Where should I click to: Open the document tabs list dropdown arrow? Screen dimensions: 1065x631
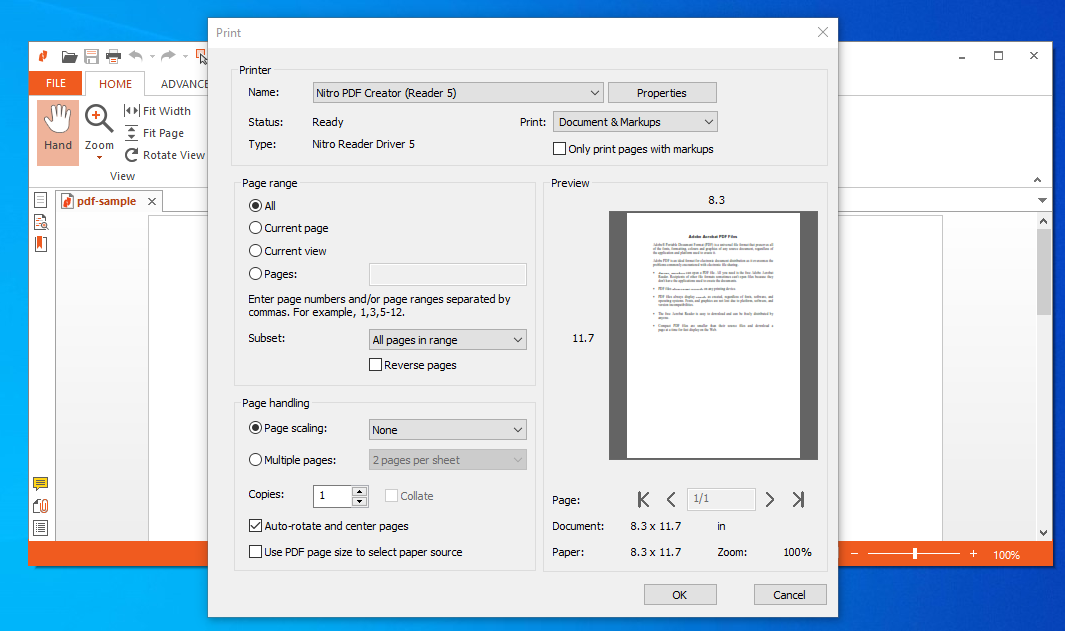(x=1042, y=200)
